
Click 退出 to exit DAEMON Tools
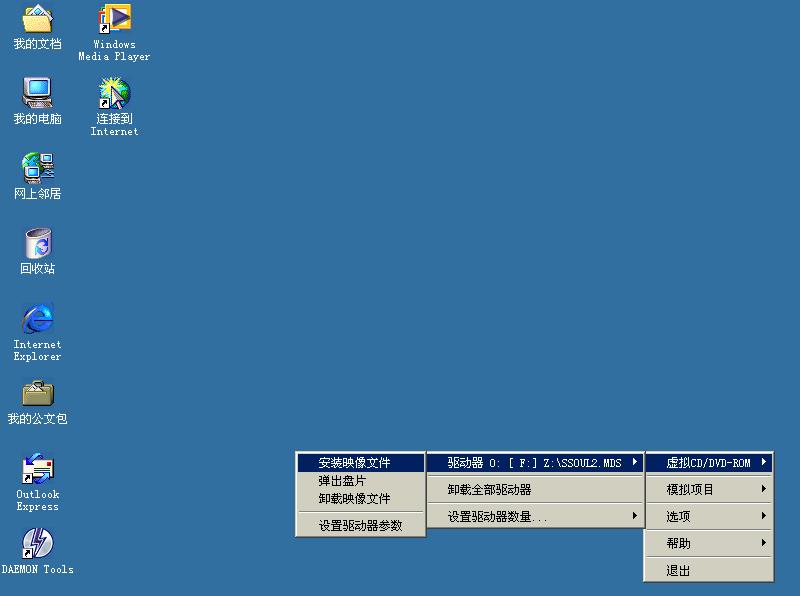(x=709, y=570)
